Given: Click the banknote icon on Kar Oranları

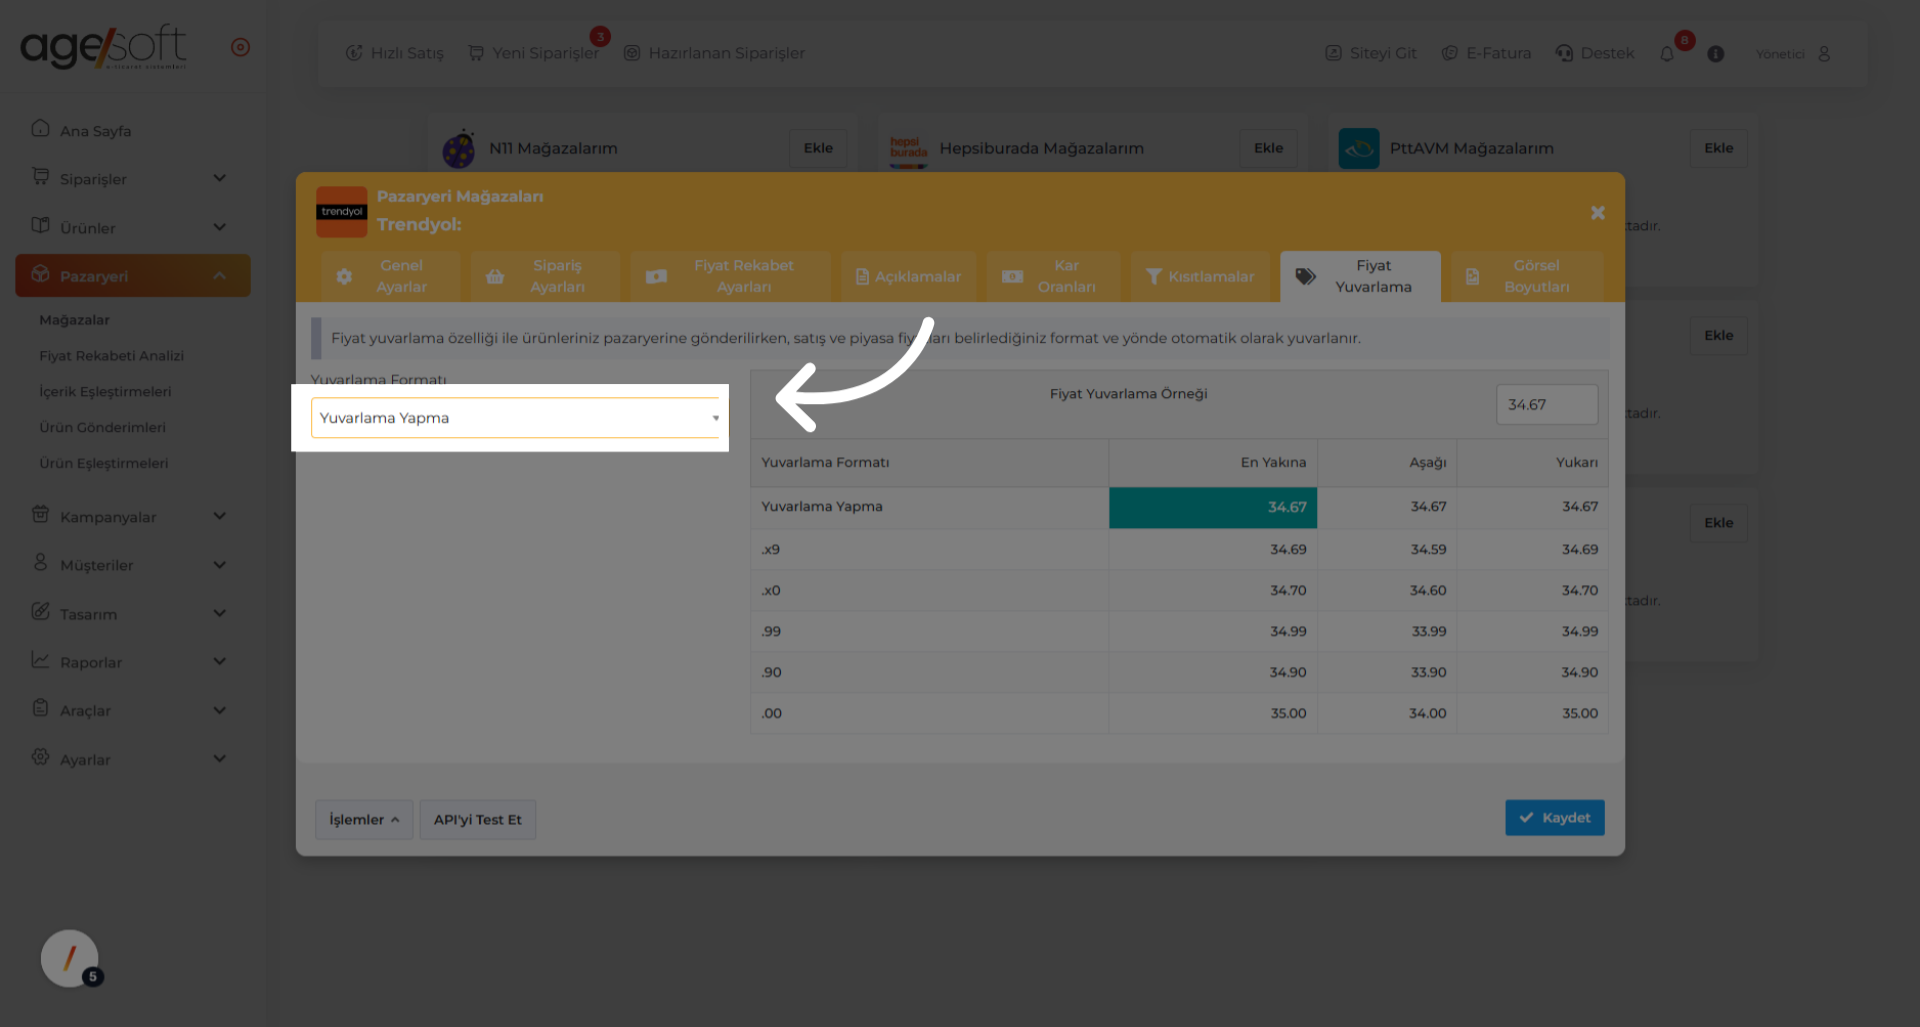Looking at the screenshot, I should pos(1012,277).
